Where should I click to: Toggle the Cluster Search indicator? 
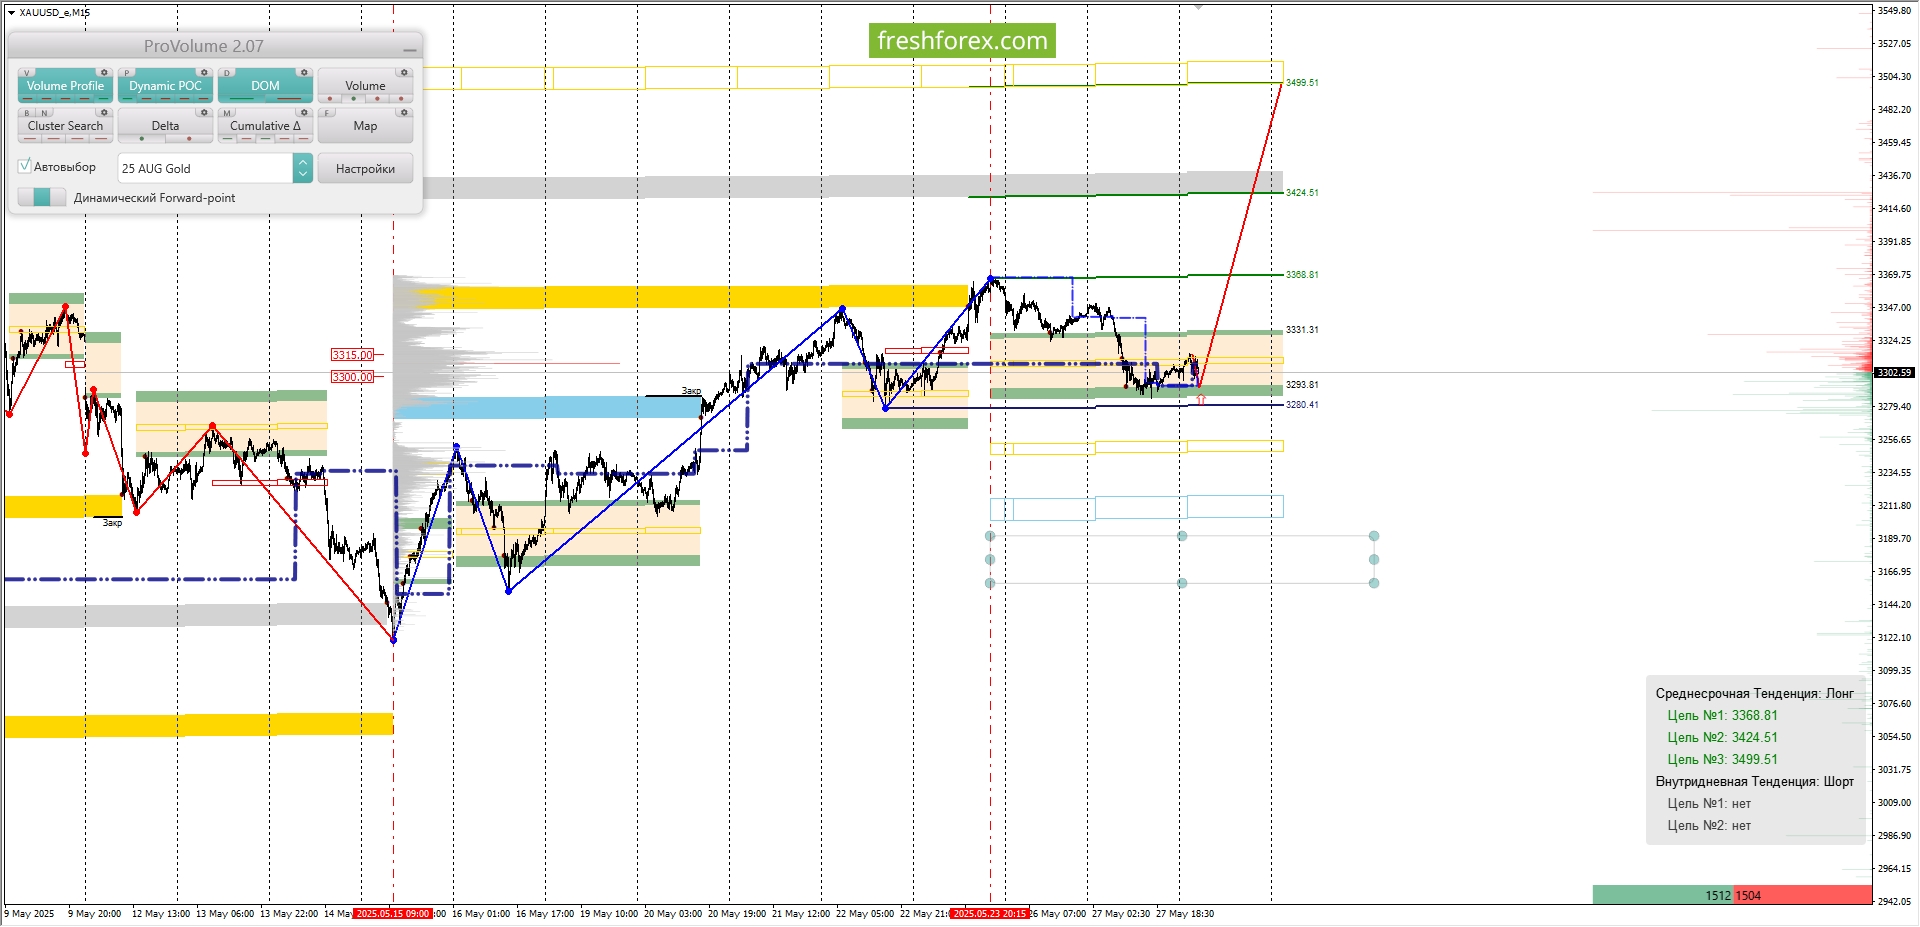coord(65,126)
